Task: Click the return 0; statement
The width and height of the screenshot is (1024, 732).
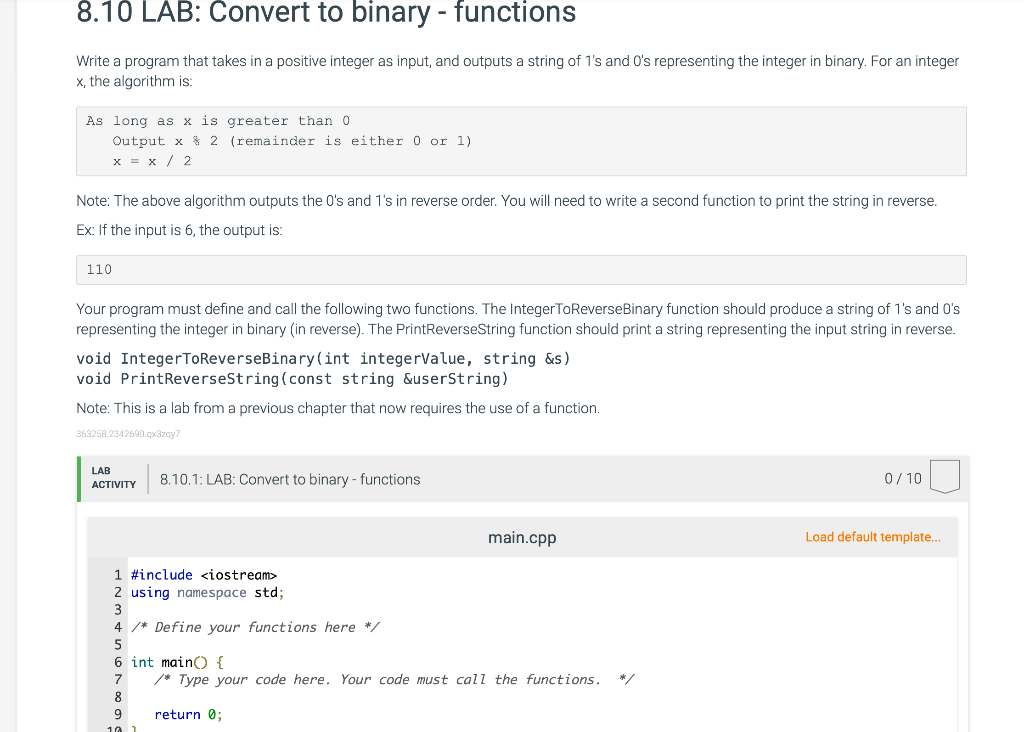Action: click(188, 715)
